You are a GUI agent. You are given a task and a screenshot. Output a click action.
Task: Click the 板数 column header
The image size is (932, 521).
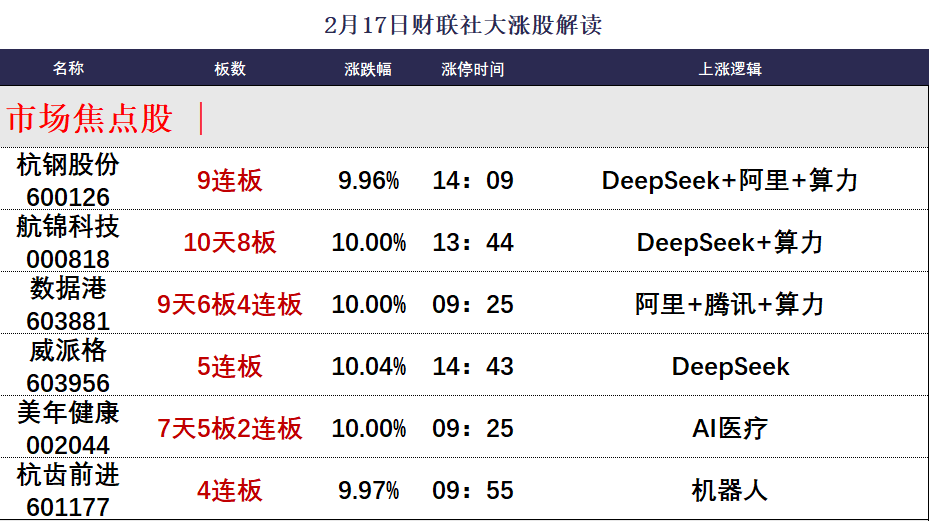(230, 69)
